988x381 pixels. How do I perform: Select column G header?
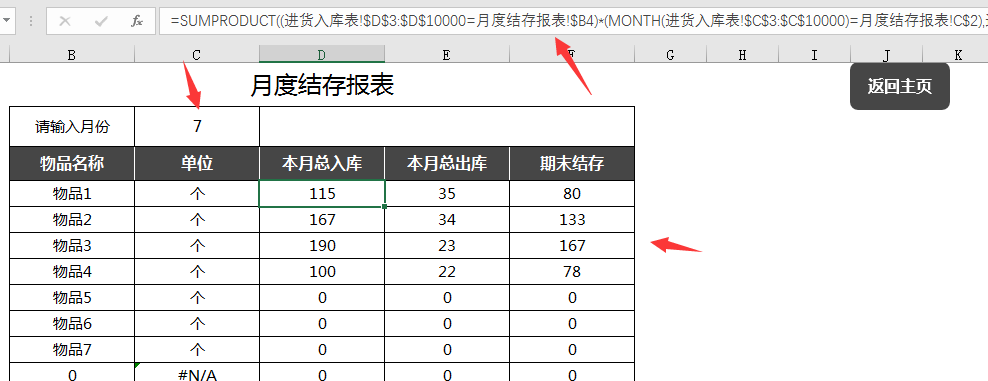point(670,55)
